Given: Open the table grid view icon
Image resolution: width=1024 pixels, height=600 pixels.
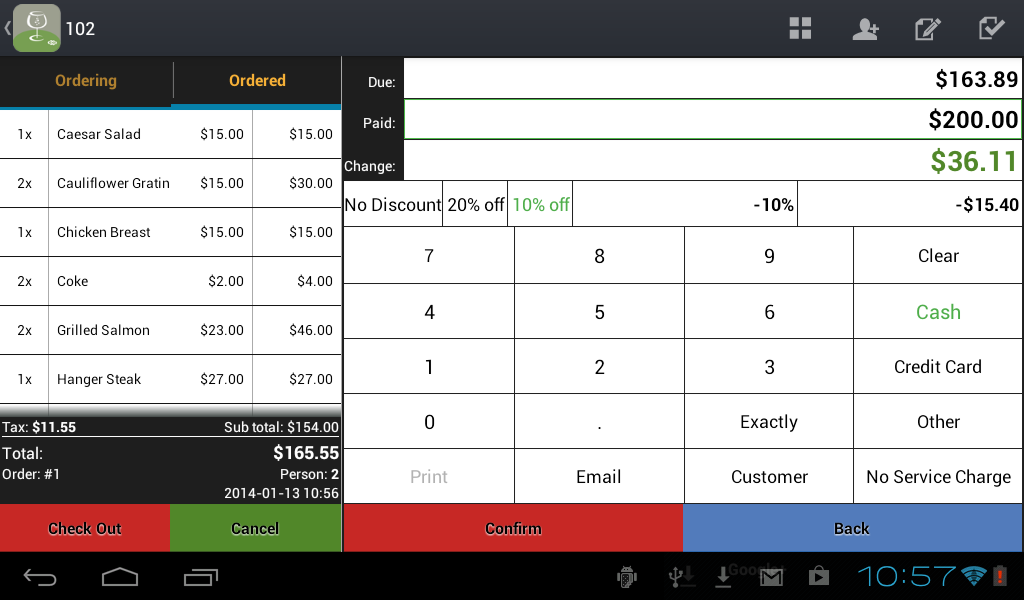Looking at the screenshot, I should 800,29.
